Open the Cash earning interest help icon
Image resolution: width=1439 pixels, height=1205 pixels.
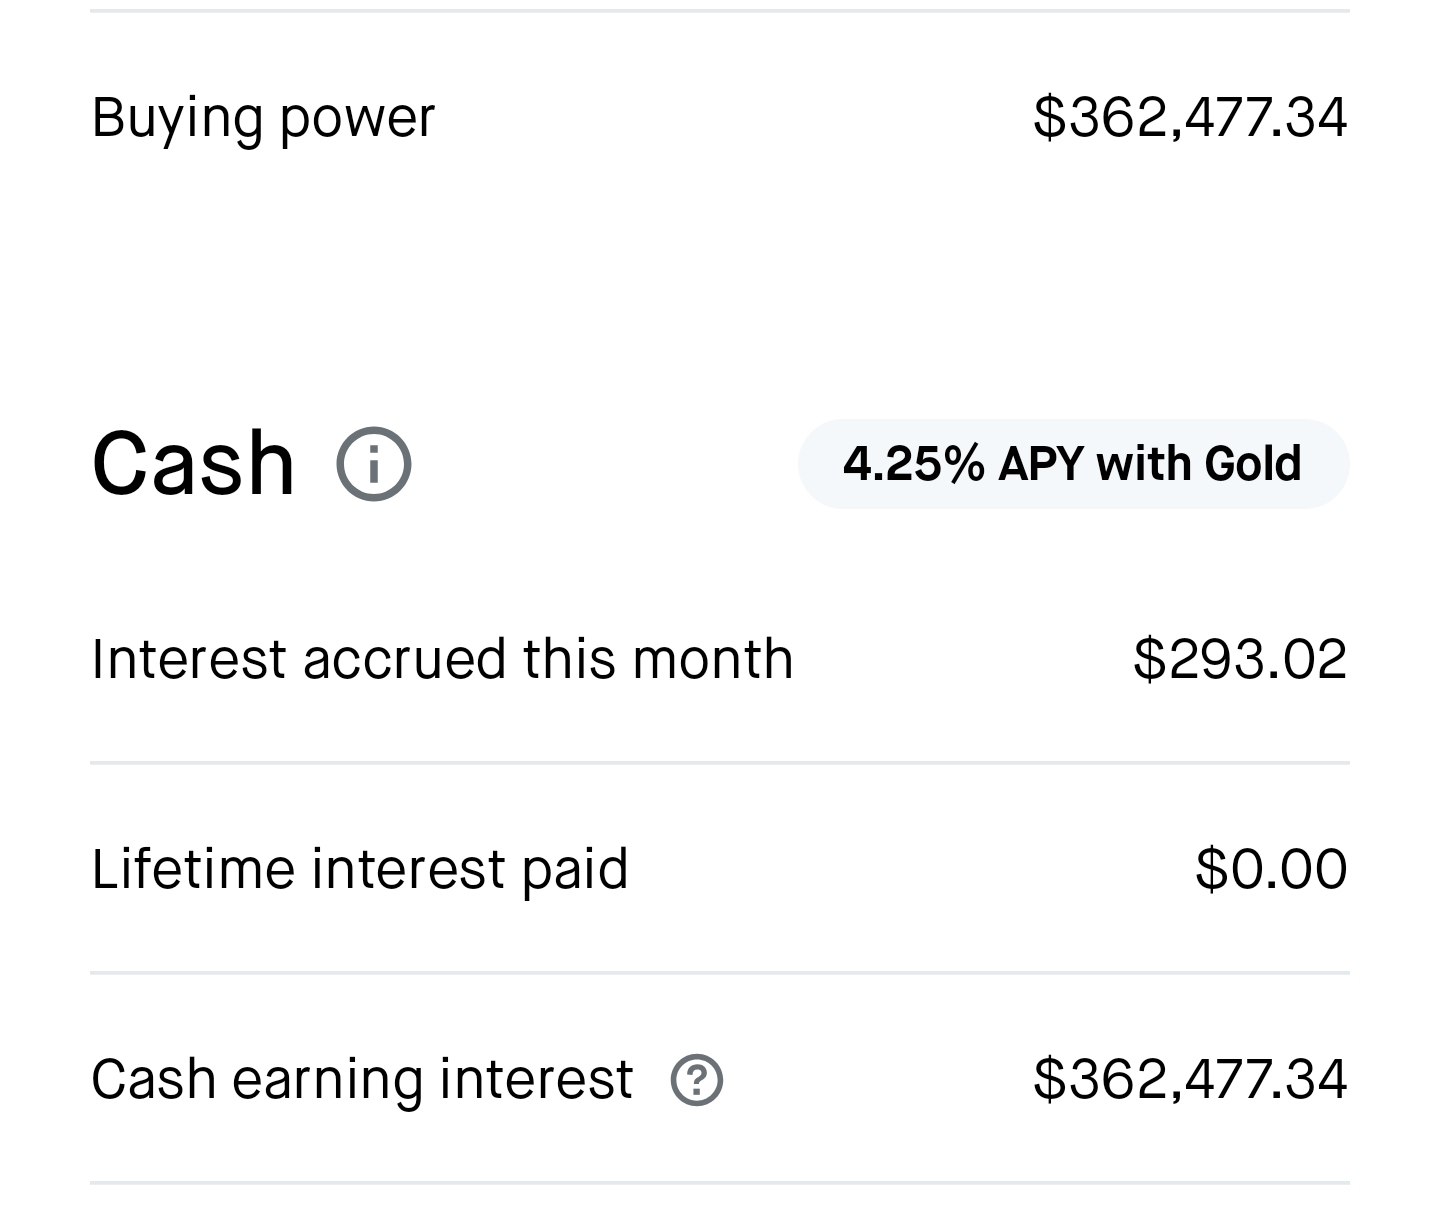point(696,1080)
